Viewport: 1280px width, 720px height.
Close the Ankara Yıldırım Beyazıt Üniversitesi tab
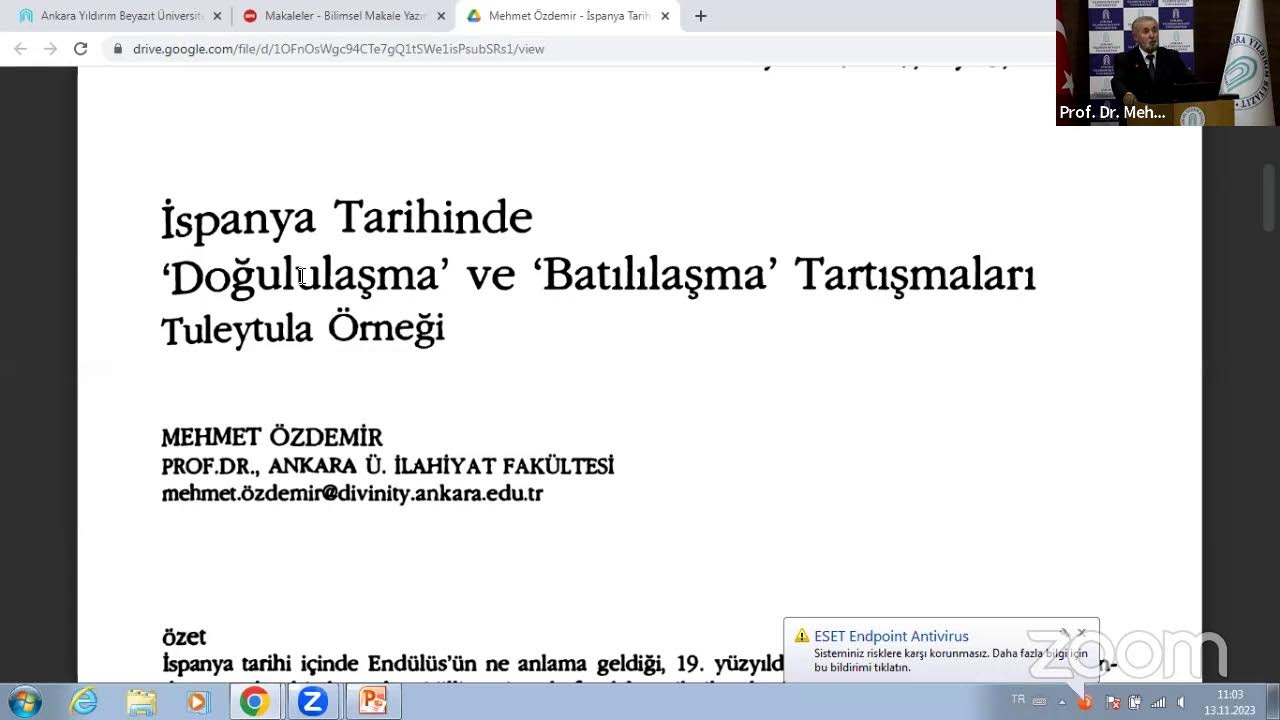[x=217, y=16]
